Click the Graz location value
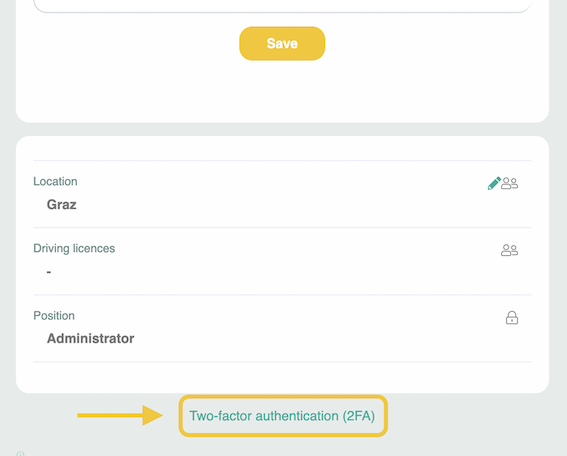 61,205
